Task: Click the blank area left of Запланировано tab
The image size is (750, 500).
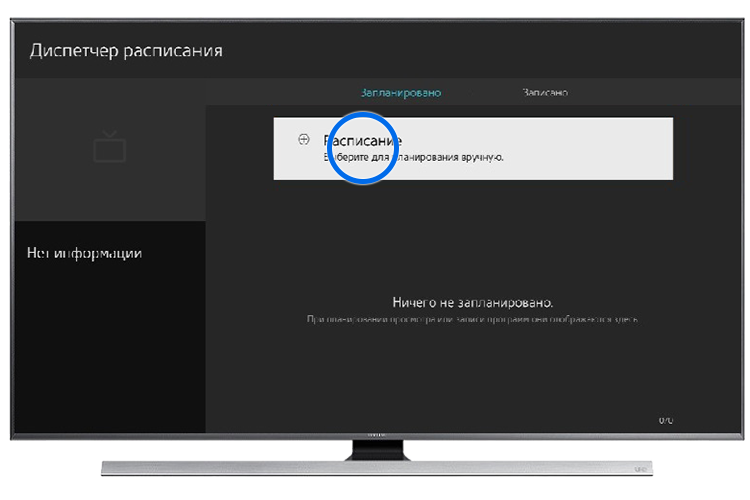Action: pos(270,93)
